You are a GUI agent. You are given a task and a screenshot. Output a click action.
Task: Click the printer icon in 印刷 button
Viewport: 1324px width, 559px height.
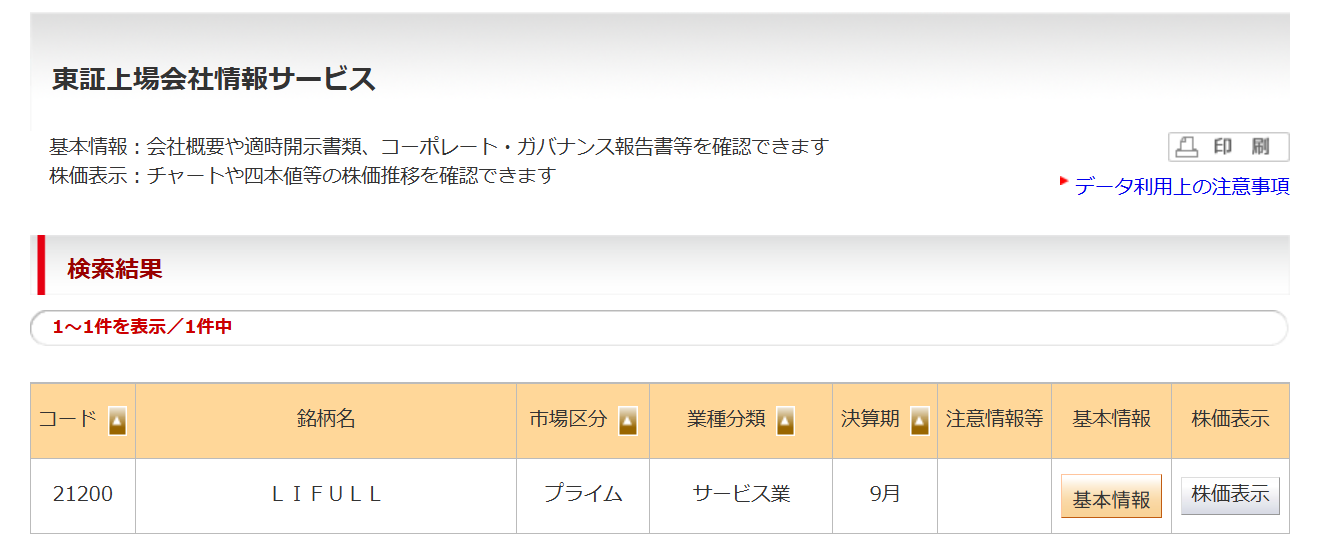[x=1187, y=147]
